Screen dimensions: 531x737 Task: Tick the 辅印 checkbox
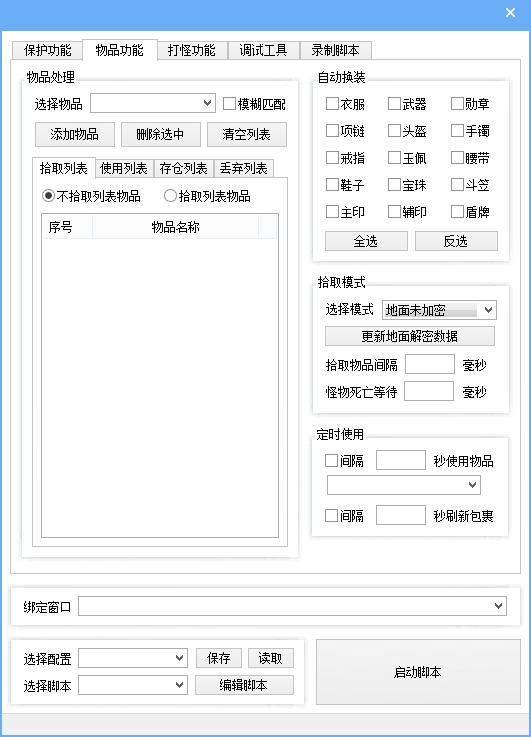[394, 212]
